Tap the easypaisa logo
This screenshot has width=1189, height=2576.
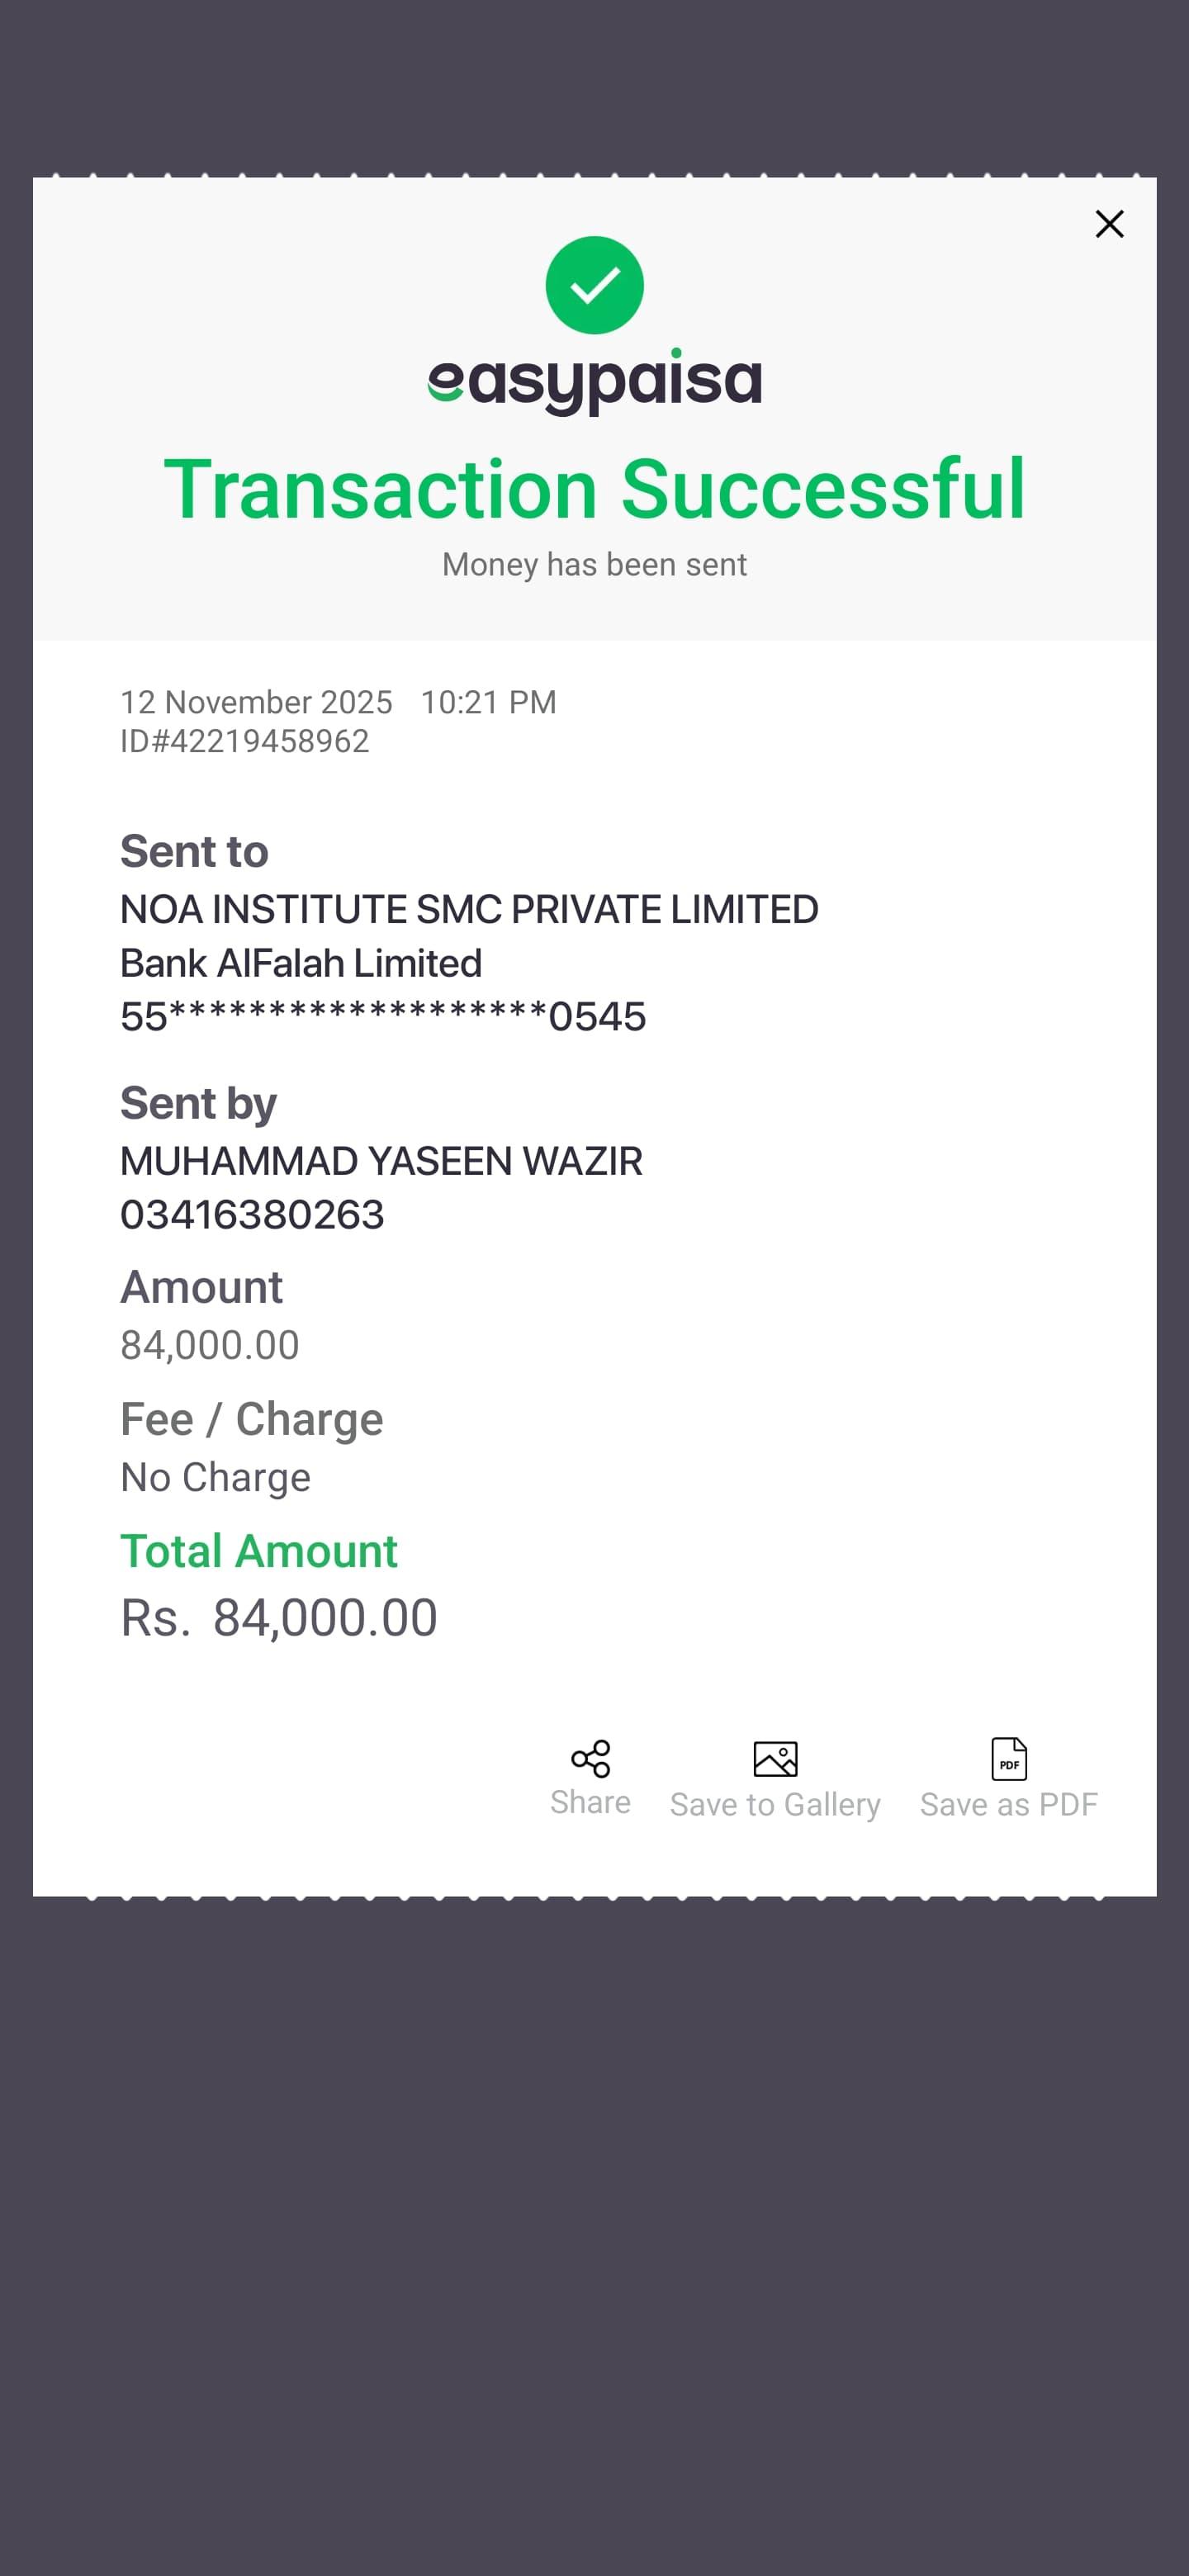(x=594, y=380)
